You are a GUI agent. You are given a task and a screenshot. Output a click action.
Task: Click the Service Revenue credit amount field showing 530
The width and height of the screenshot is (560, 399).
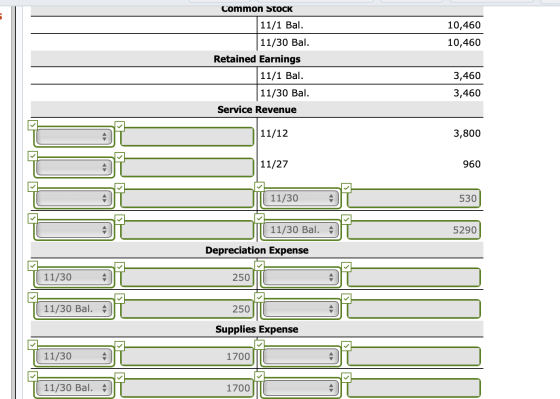414,198
